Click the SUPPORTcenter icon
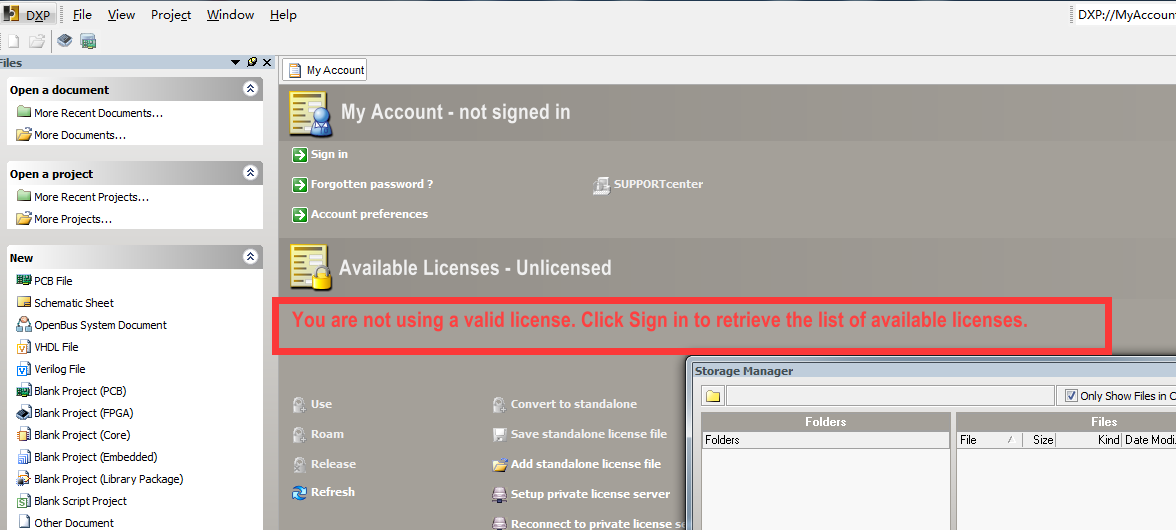 (x=602, y=185)
